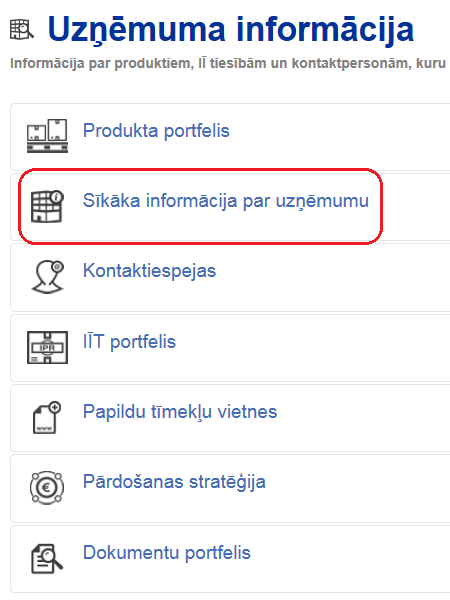The image size is (450, 600).
Task: Open the Produkta portfelis link
Action: 156,131
